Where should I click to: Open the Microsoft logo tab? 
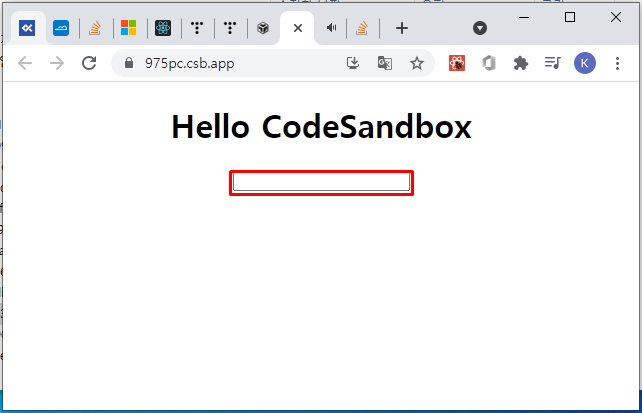pyautogui.click(x=129, y=28)
